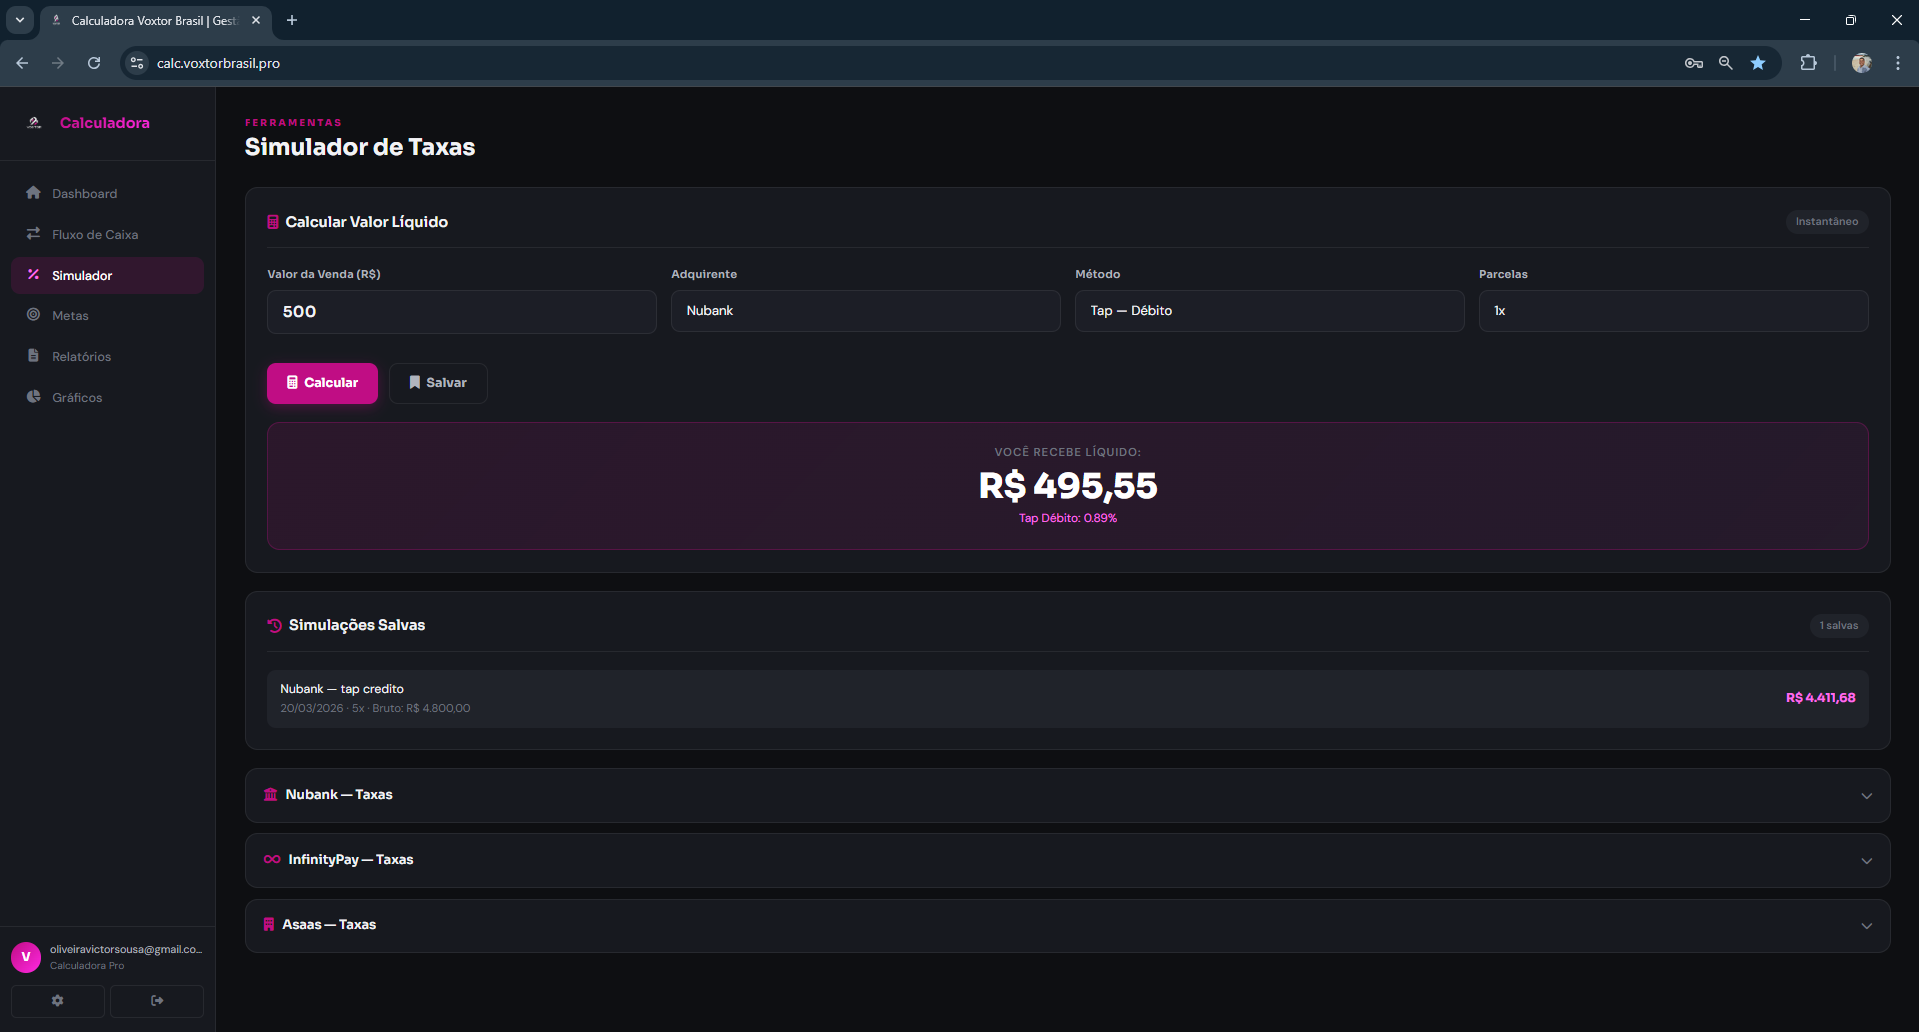
Task: Open Relatórios via the document icon
Action: pos(34,356)
